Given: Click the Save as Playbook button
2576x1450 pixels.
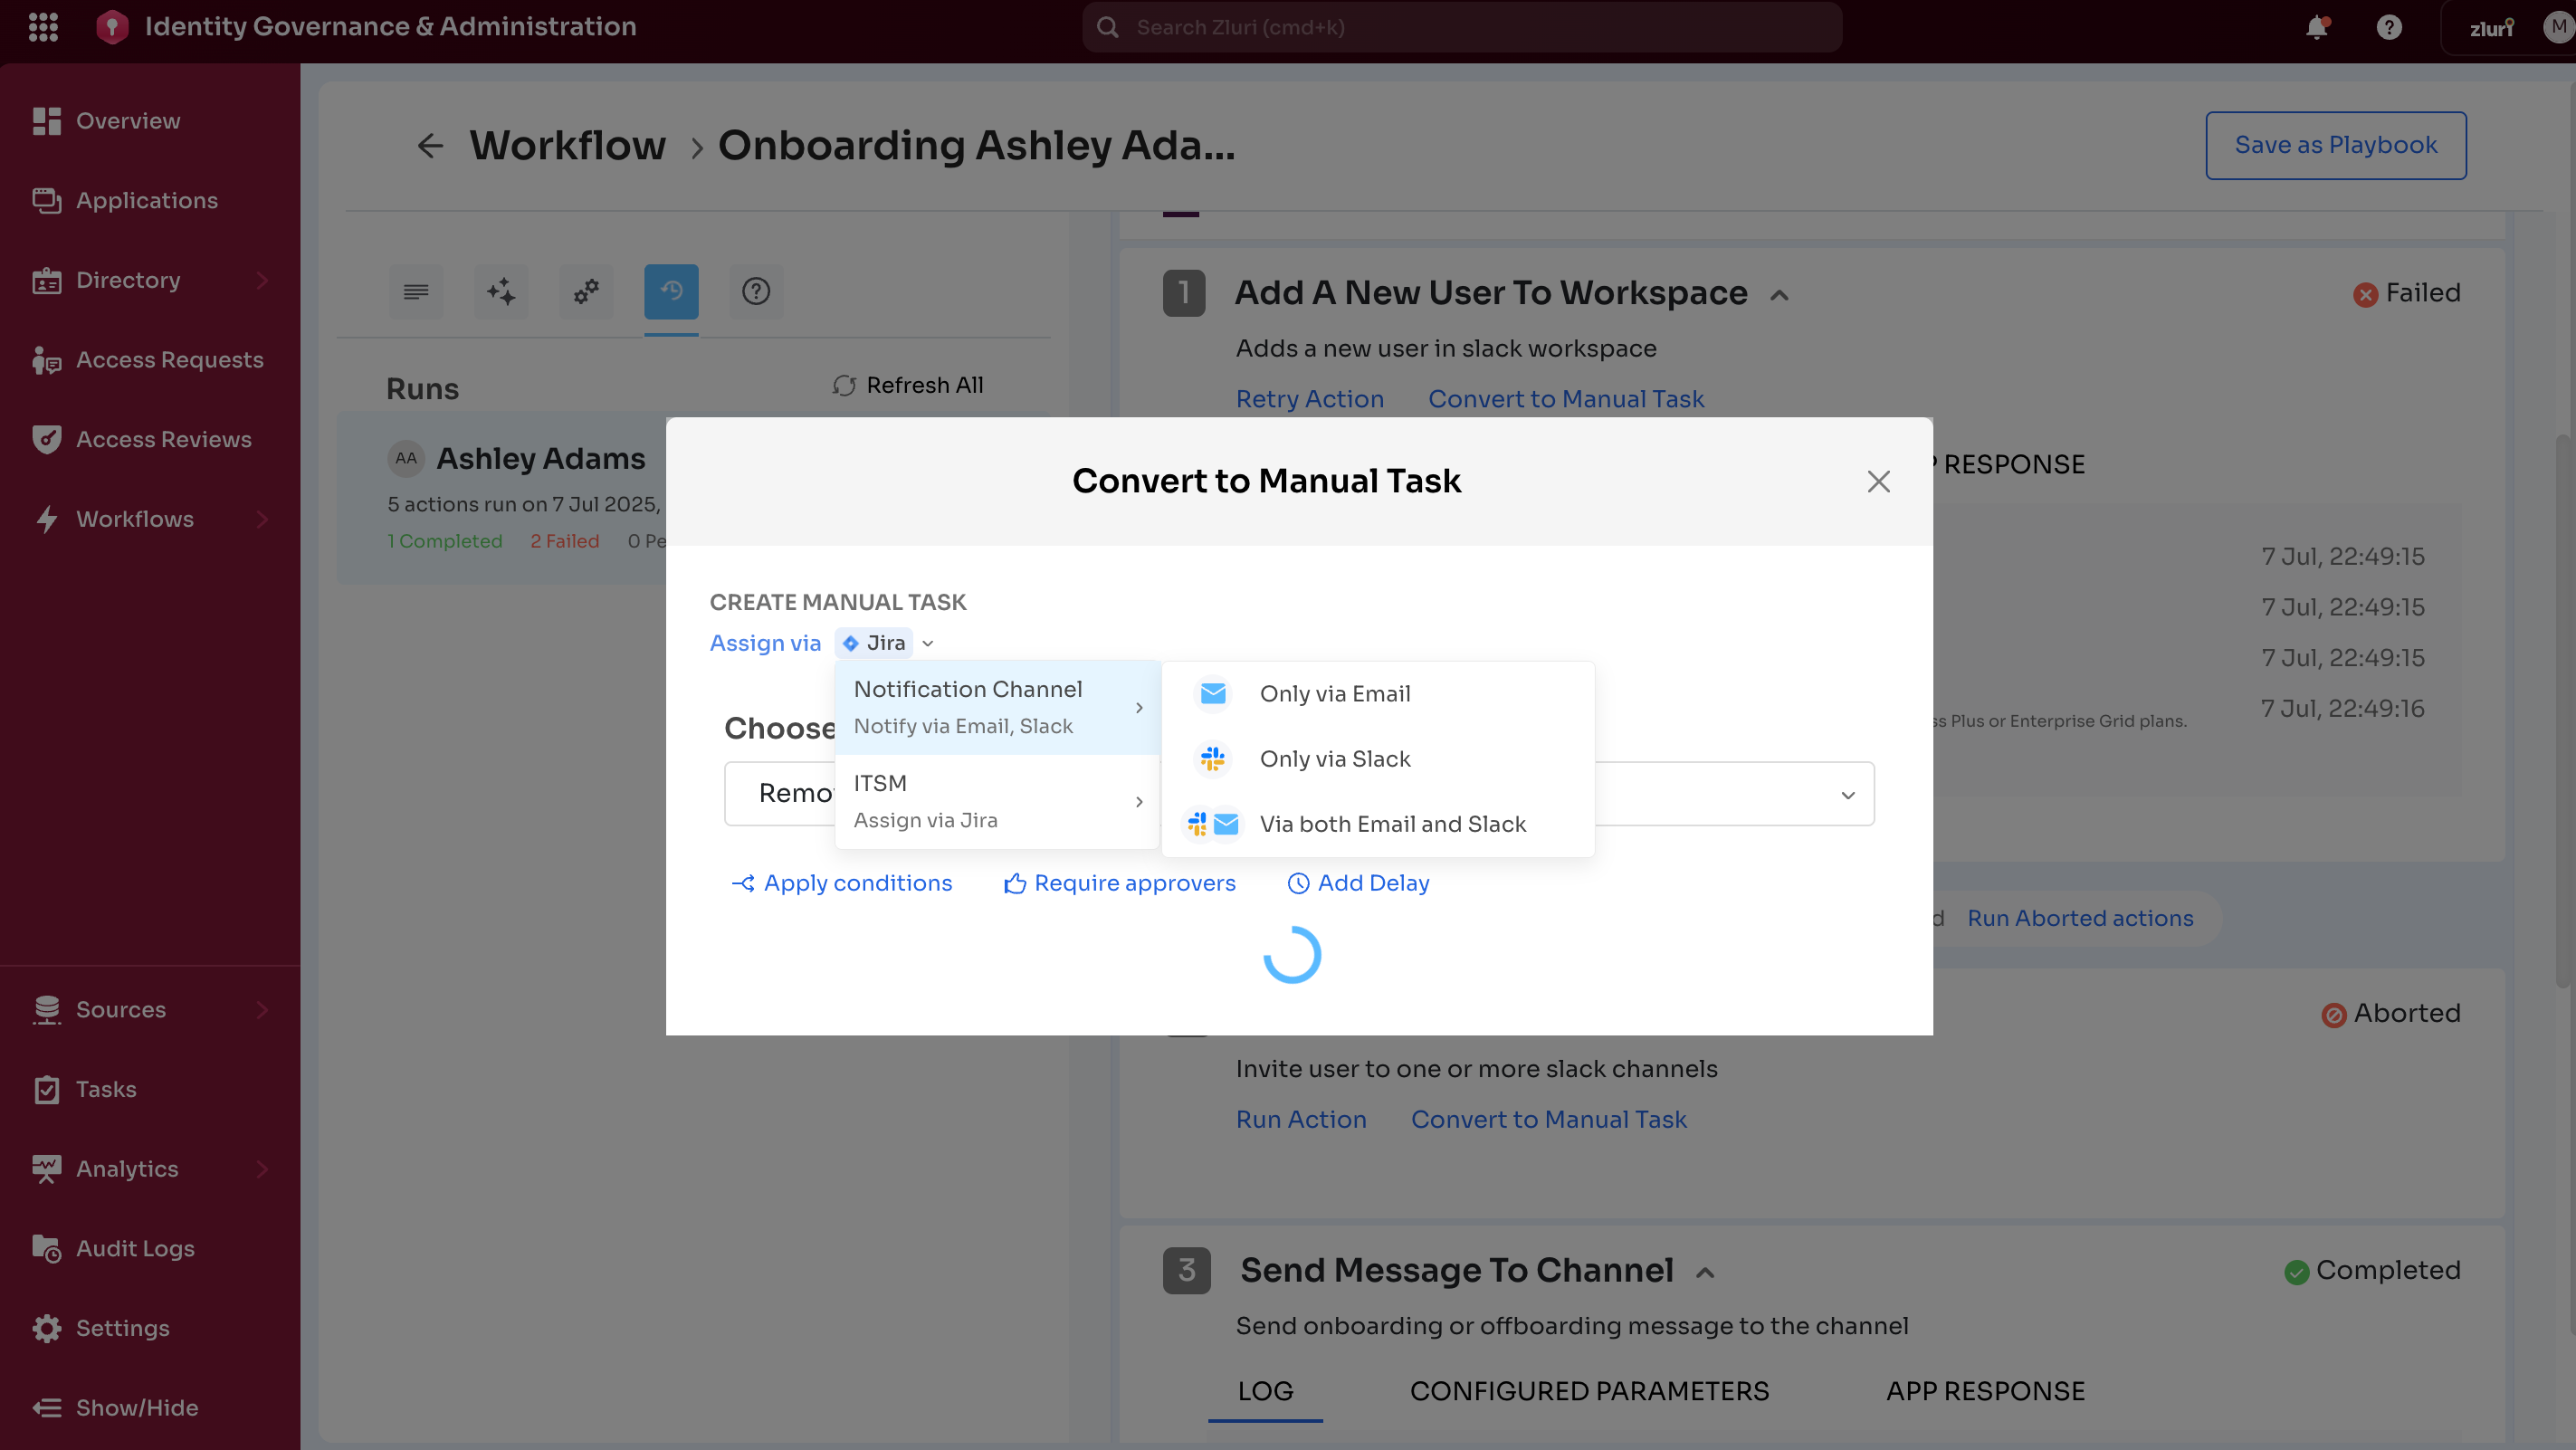Looking at the screenshot, I should tap(2335, 146).
